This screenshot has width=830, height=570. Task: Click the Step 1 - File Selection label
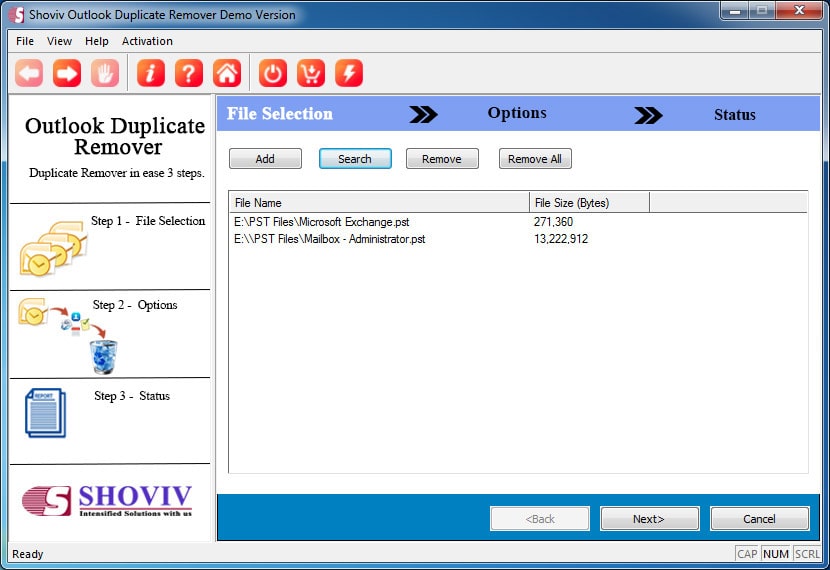148,221
